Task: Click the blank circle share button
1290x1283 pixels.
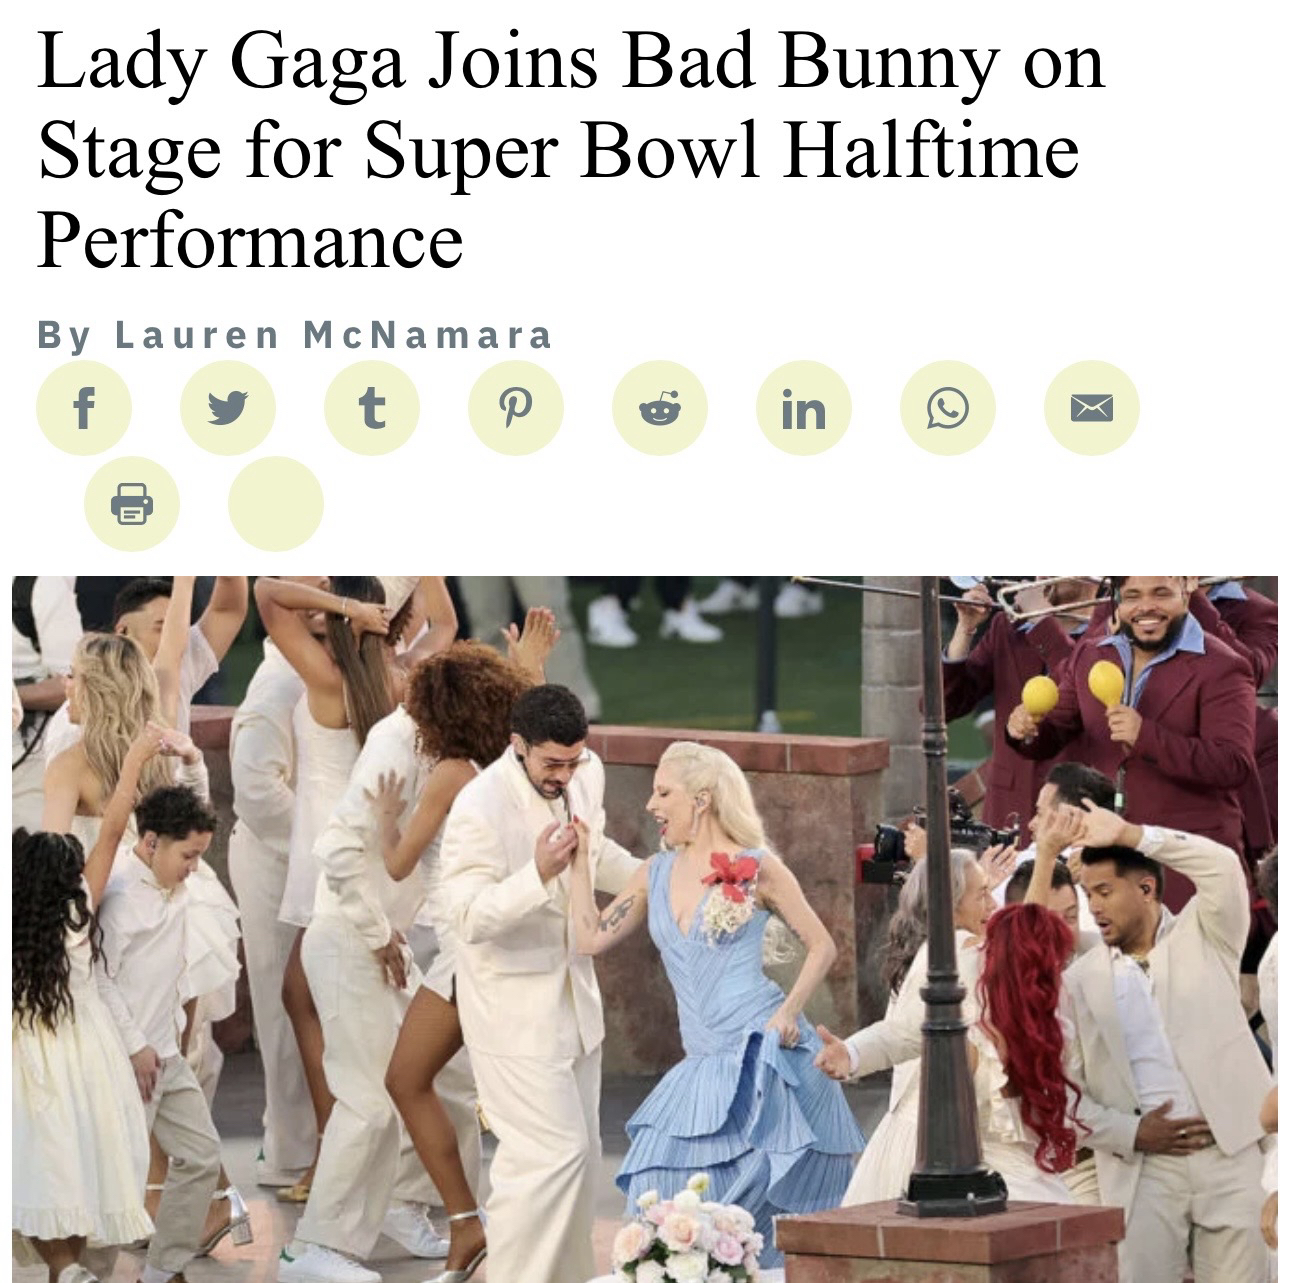Action: coord(276,504)
